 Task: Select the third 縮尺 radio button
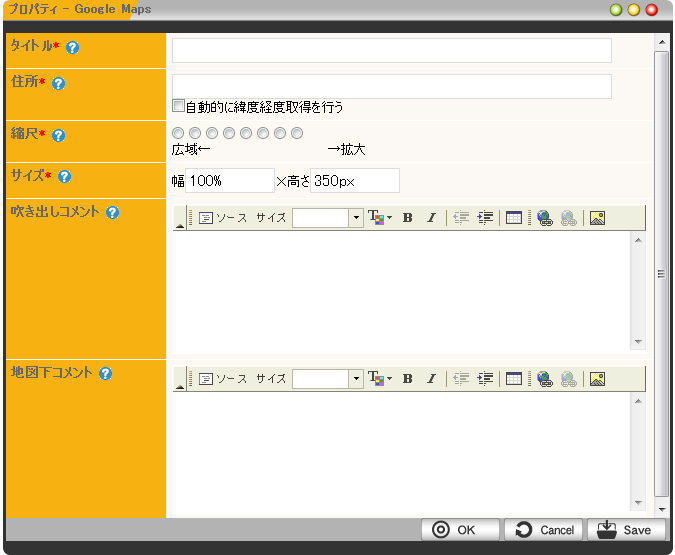pyautogui.click(x=212, y=133)
